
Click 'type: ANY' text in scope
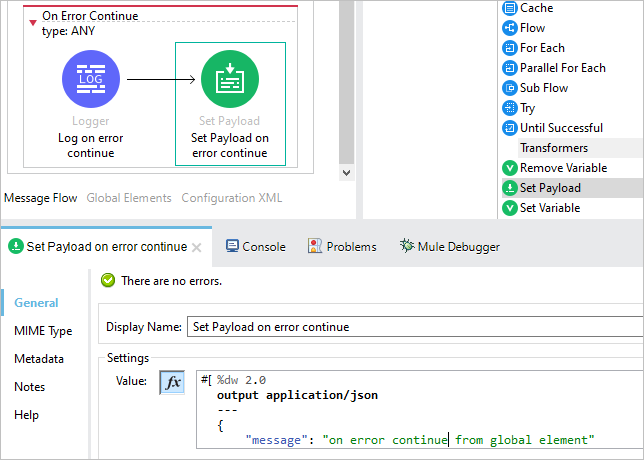click(68, 31)
